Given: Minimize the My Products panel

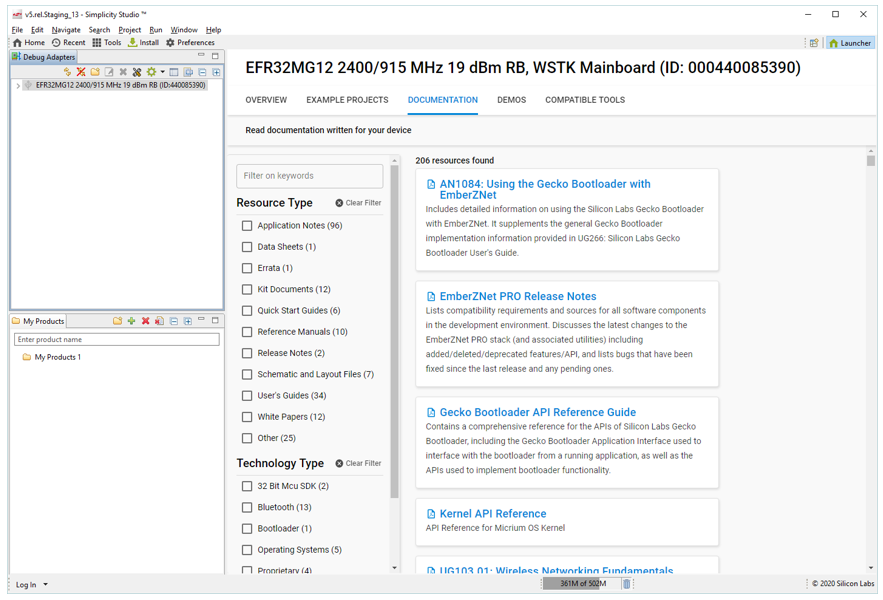Looking at the screenshot, I should coord(201,319).
